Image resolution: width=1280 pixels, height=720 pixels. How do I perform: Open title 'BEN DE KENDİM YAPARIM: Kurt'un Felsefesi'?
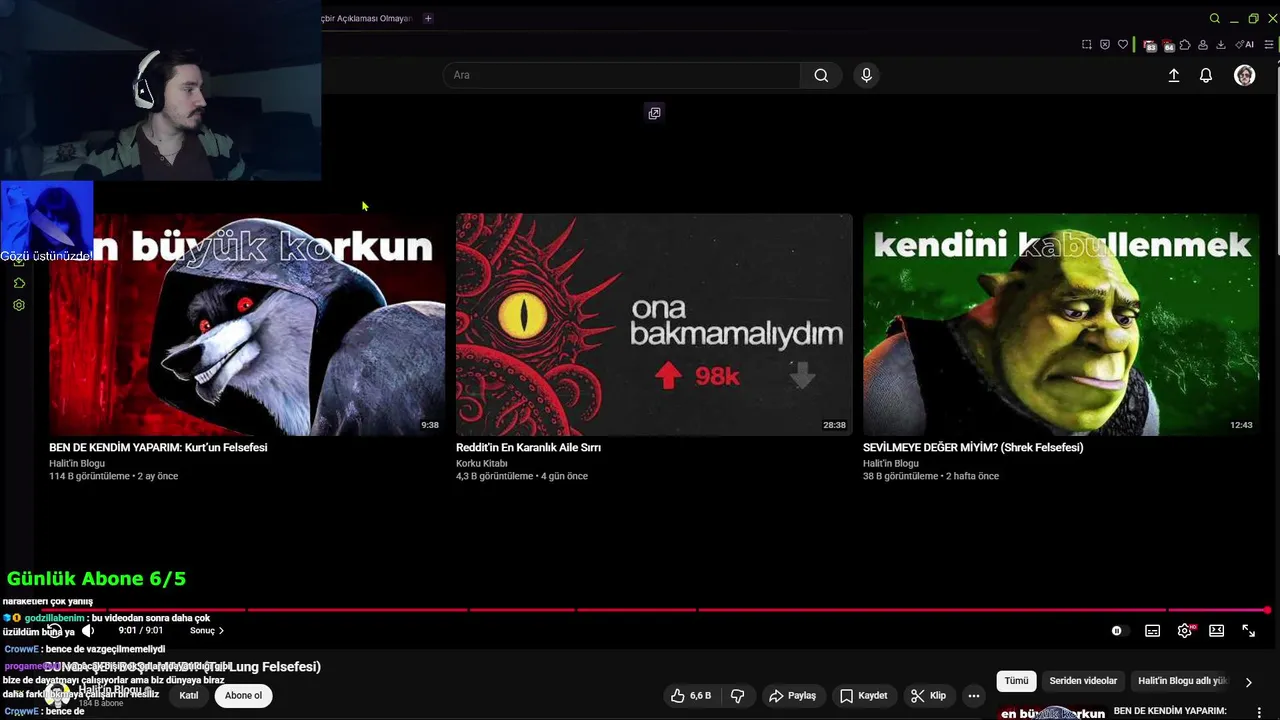[x=158, y=448]
